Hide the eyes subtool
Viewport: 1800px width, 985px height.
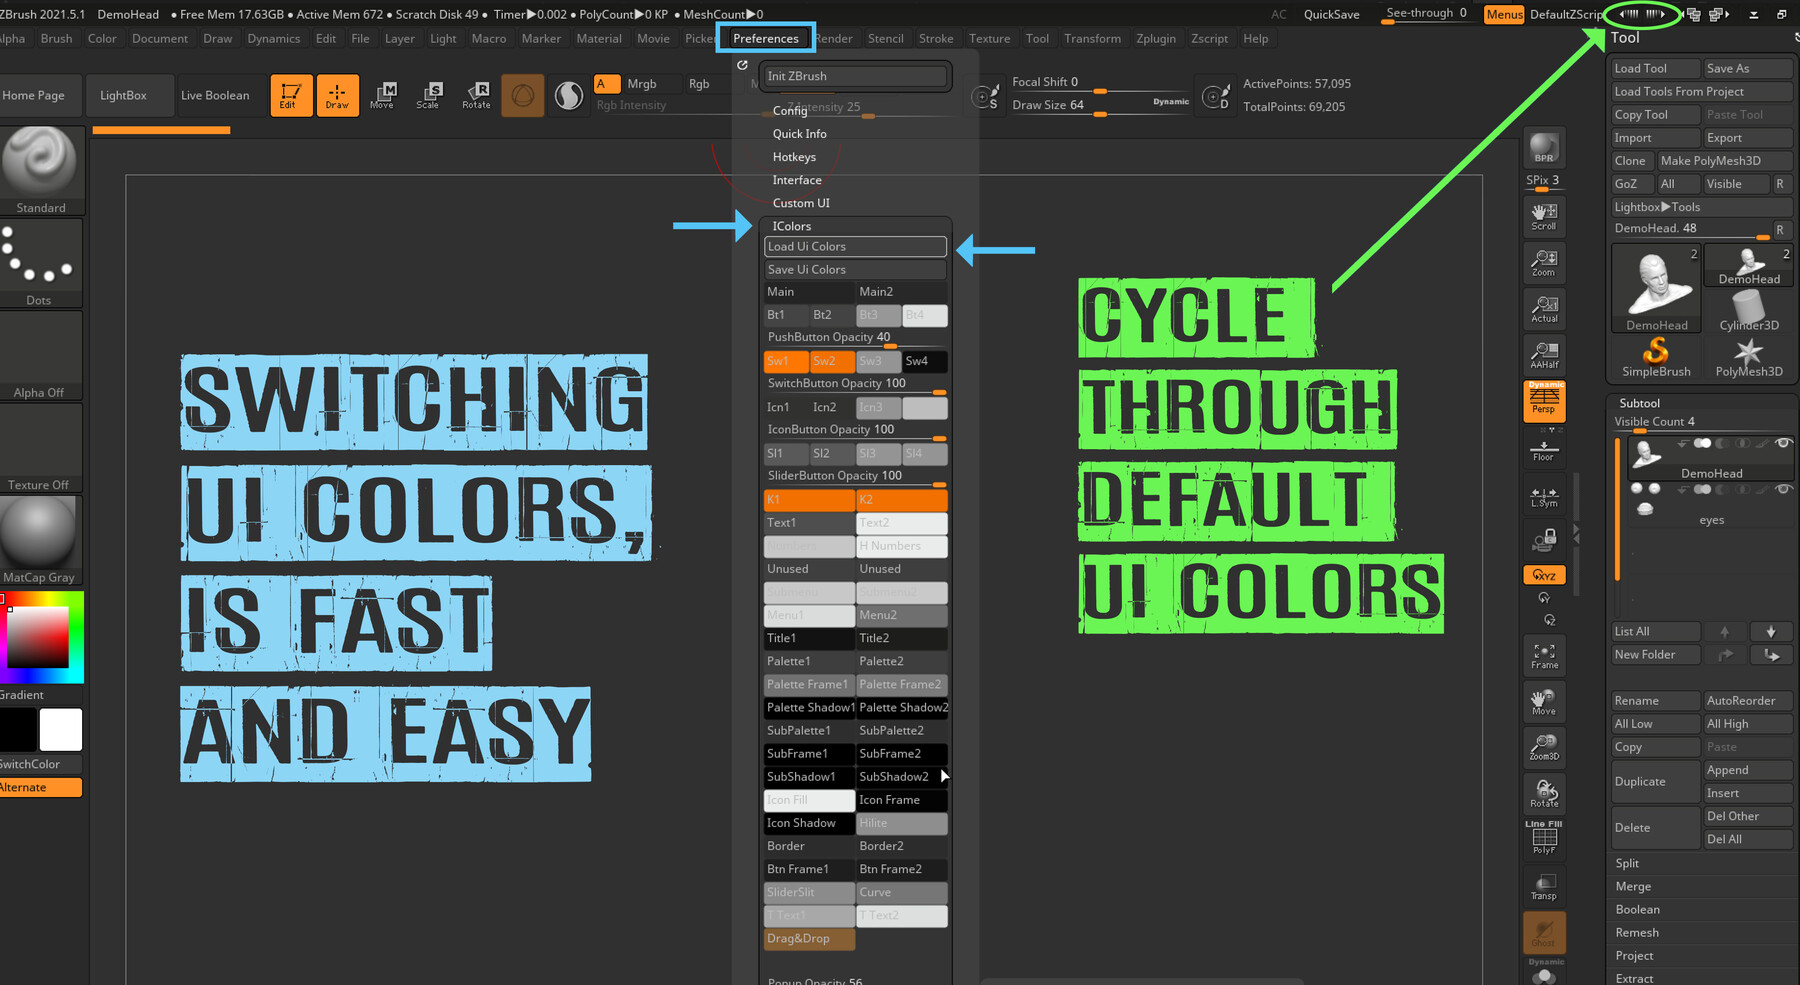[x=1784, y=489]
